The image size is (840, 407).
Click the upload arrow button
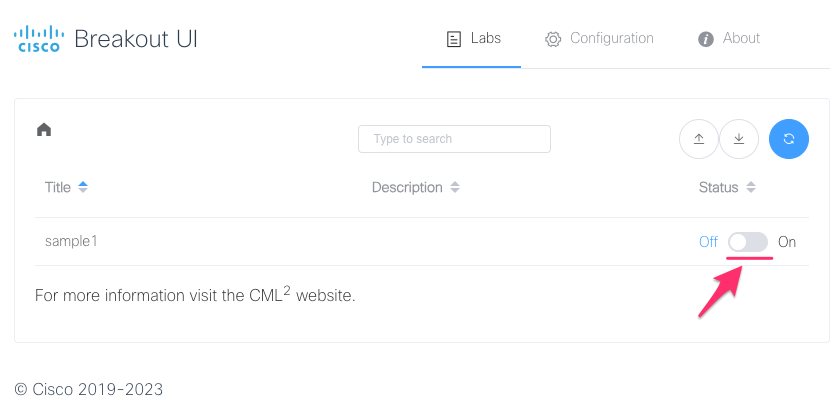pyautogui.click(x=699, y=139)
